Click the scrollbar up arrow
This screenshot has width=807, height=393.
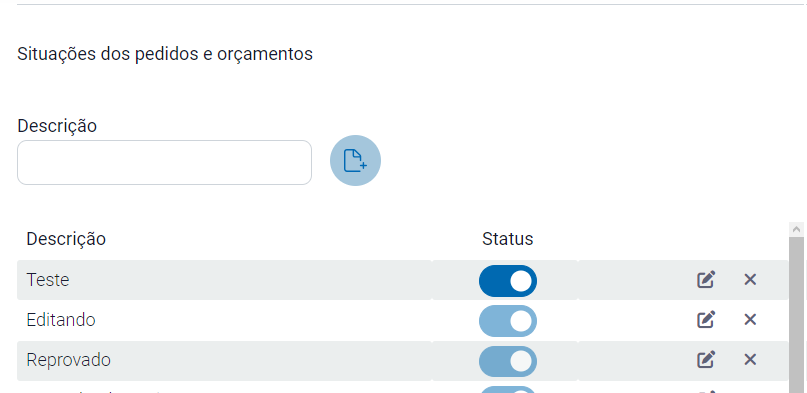(x=797, y=229)
